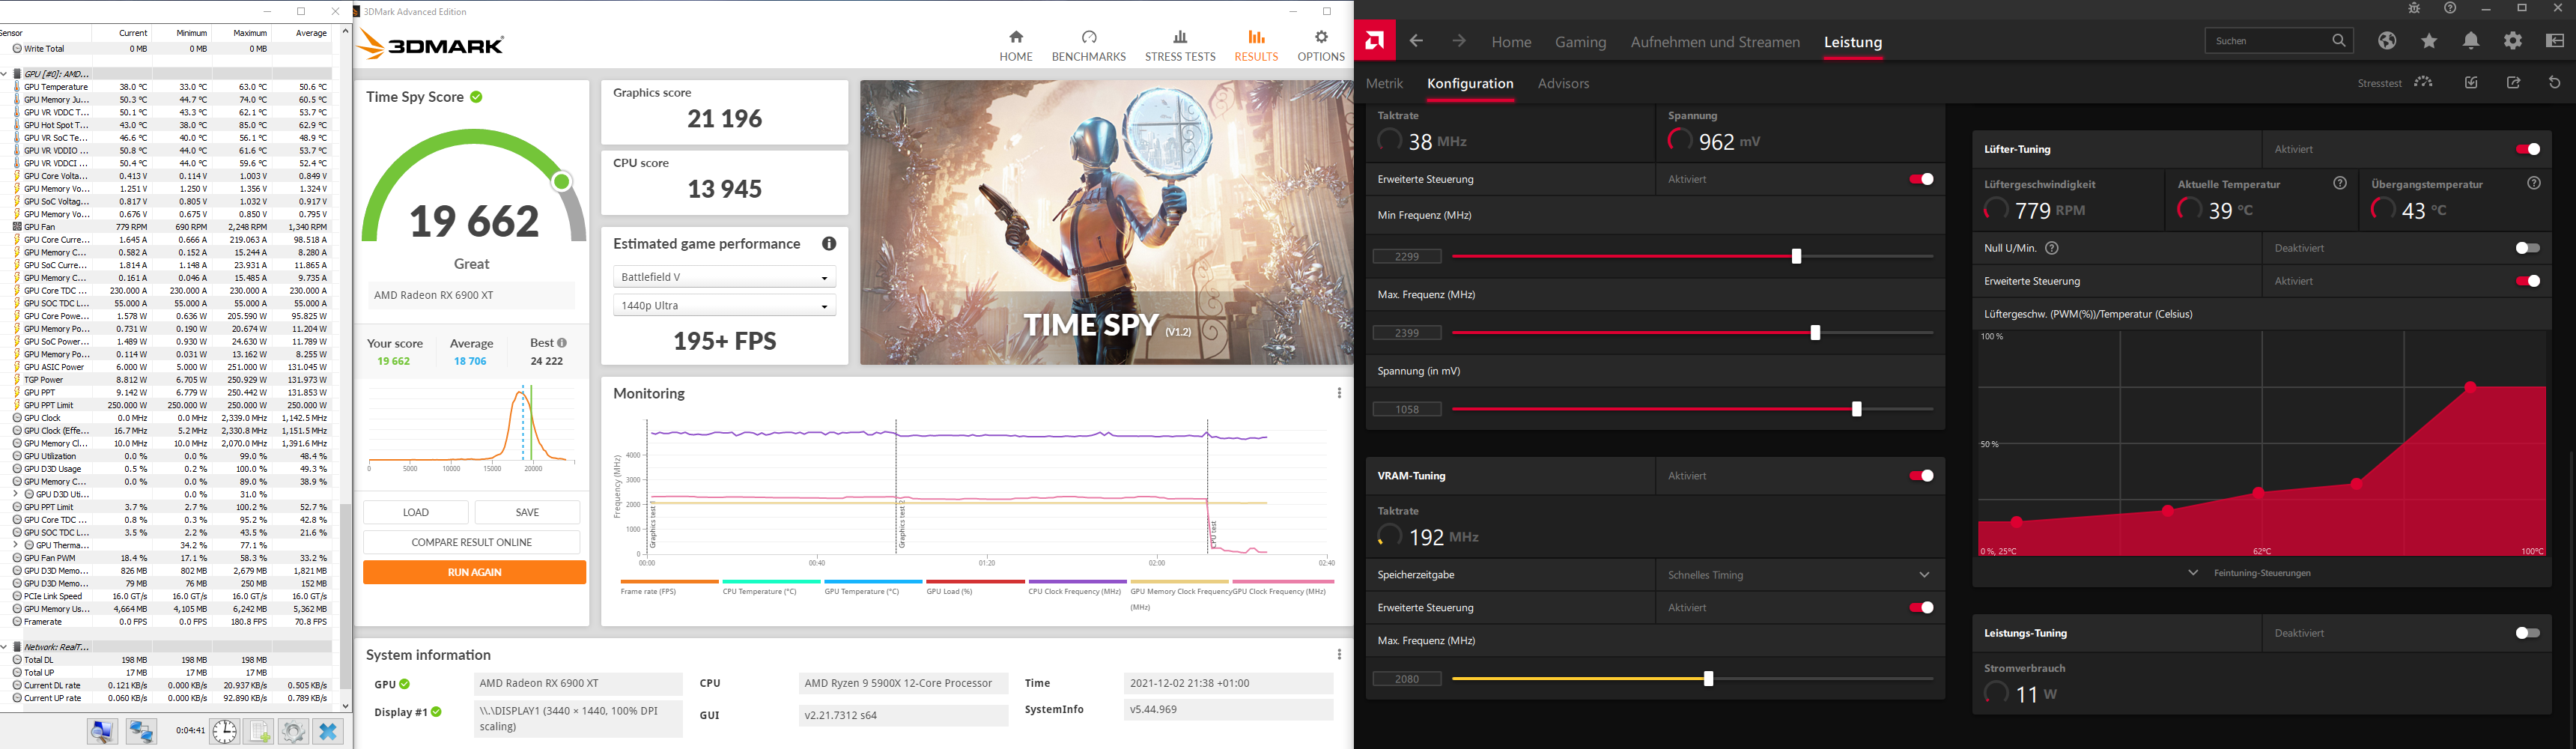Toggle VRAM Erweiterte Steuerung switch
Image resolution: width=2576 pixels, height=749 pixels.
(x=1921, y=608)
